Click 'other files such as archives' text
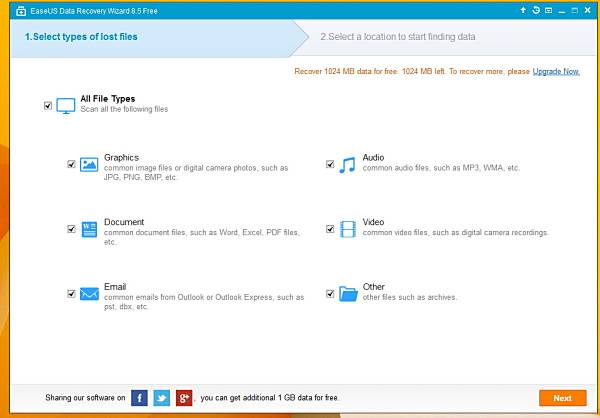Viewport: 600px width, 418px height. tap(410, 297)
